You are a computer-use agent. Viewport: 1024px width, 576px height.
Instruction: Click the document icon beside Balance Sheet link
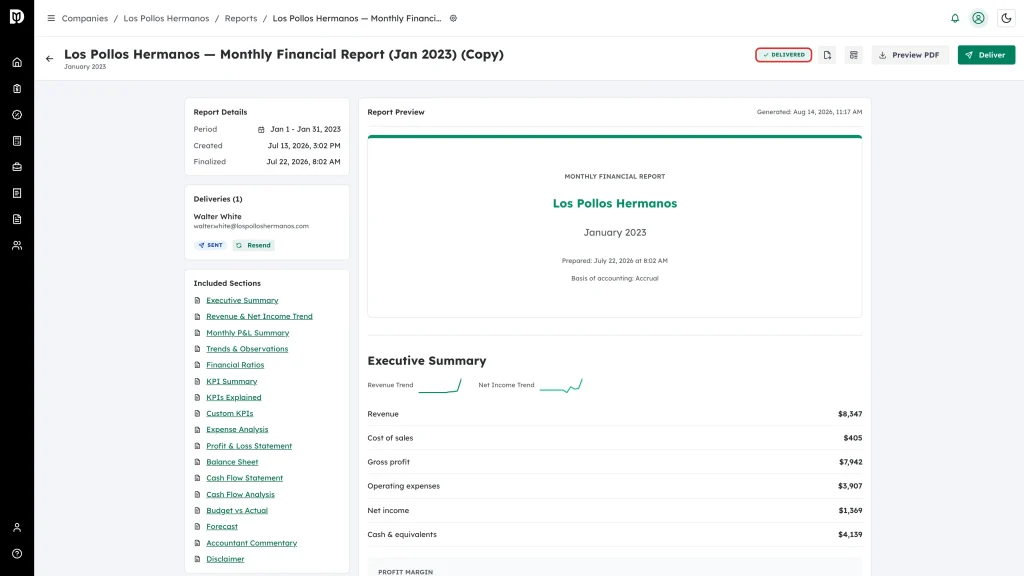pos(197,462)
